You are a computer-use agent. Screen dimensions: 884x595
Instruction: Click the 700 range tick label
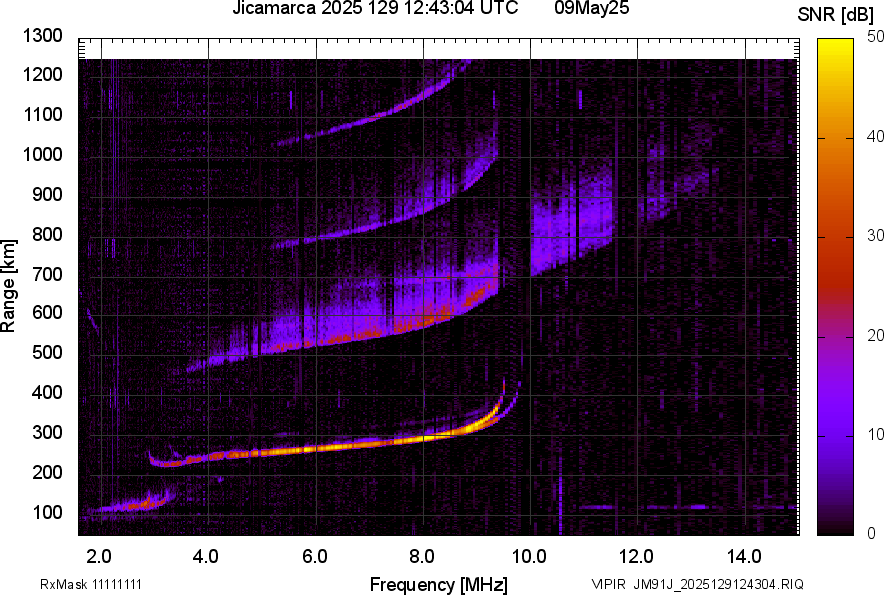47,274
